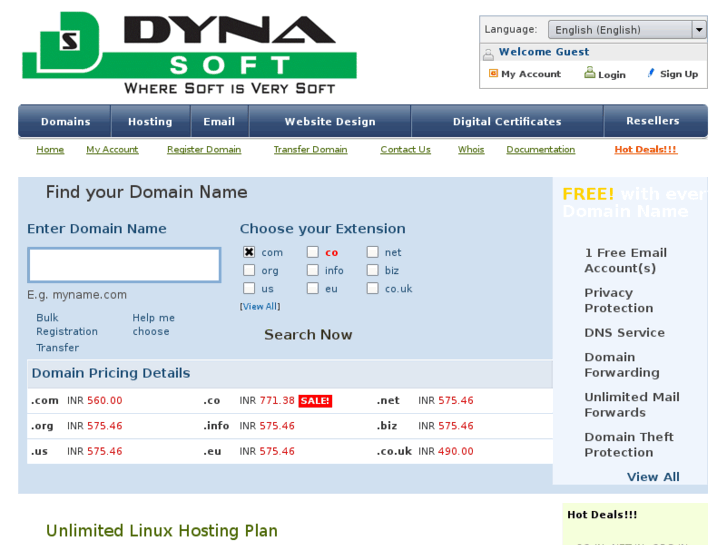Click the .co price INR 771.38
The image size is (727, 545).
tap(267, 400)
